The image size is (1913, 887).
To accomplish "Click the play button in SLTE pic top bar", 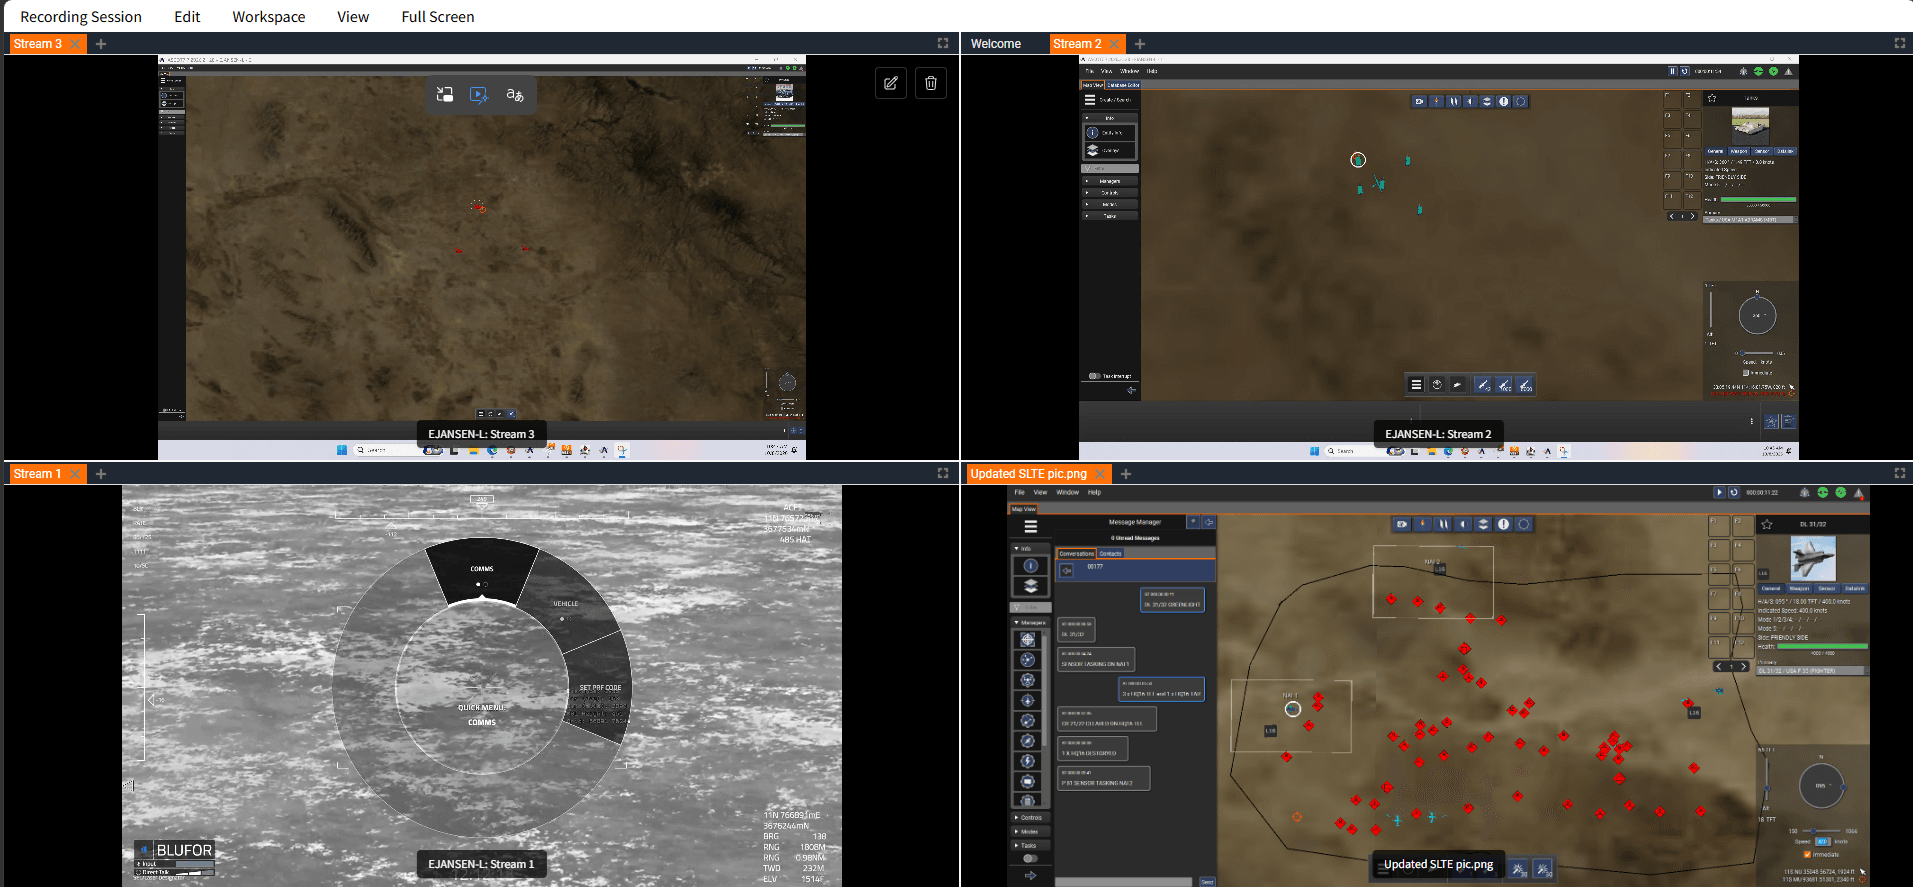I will pyautogui.click(x=1719, y=492).
